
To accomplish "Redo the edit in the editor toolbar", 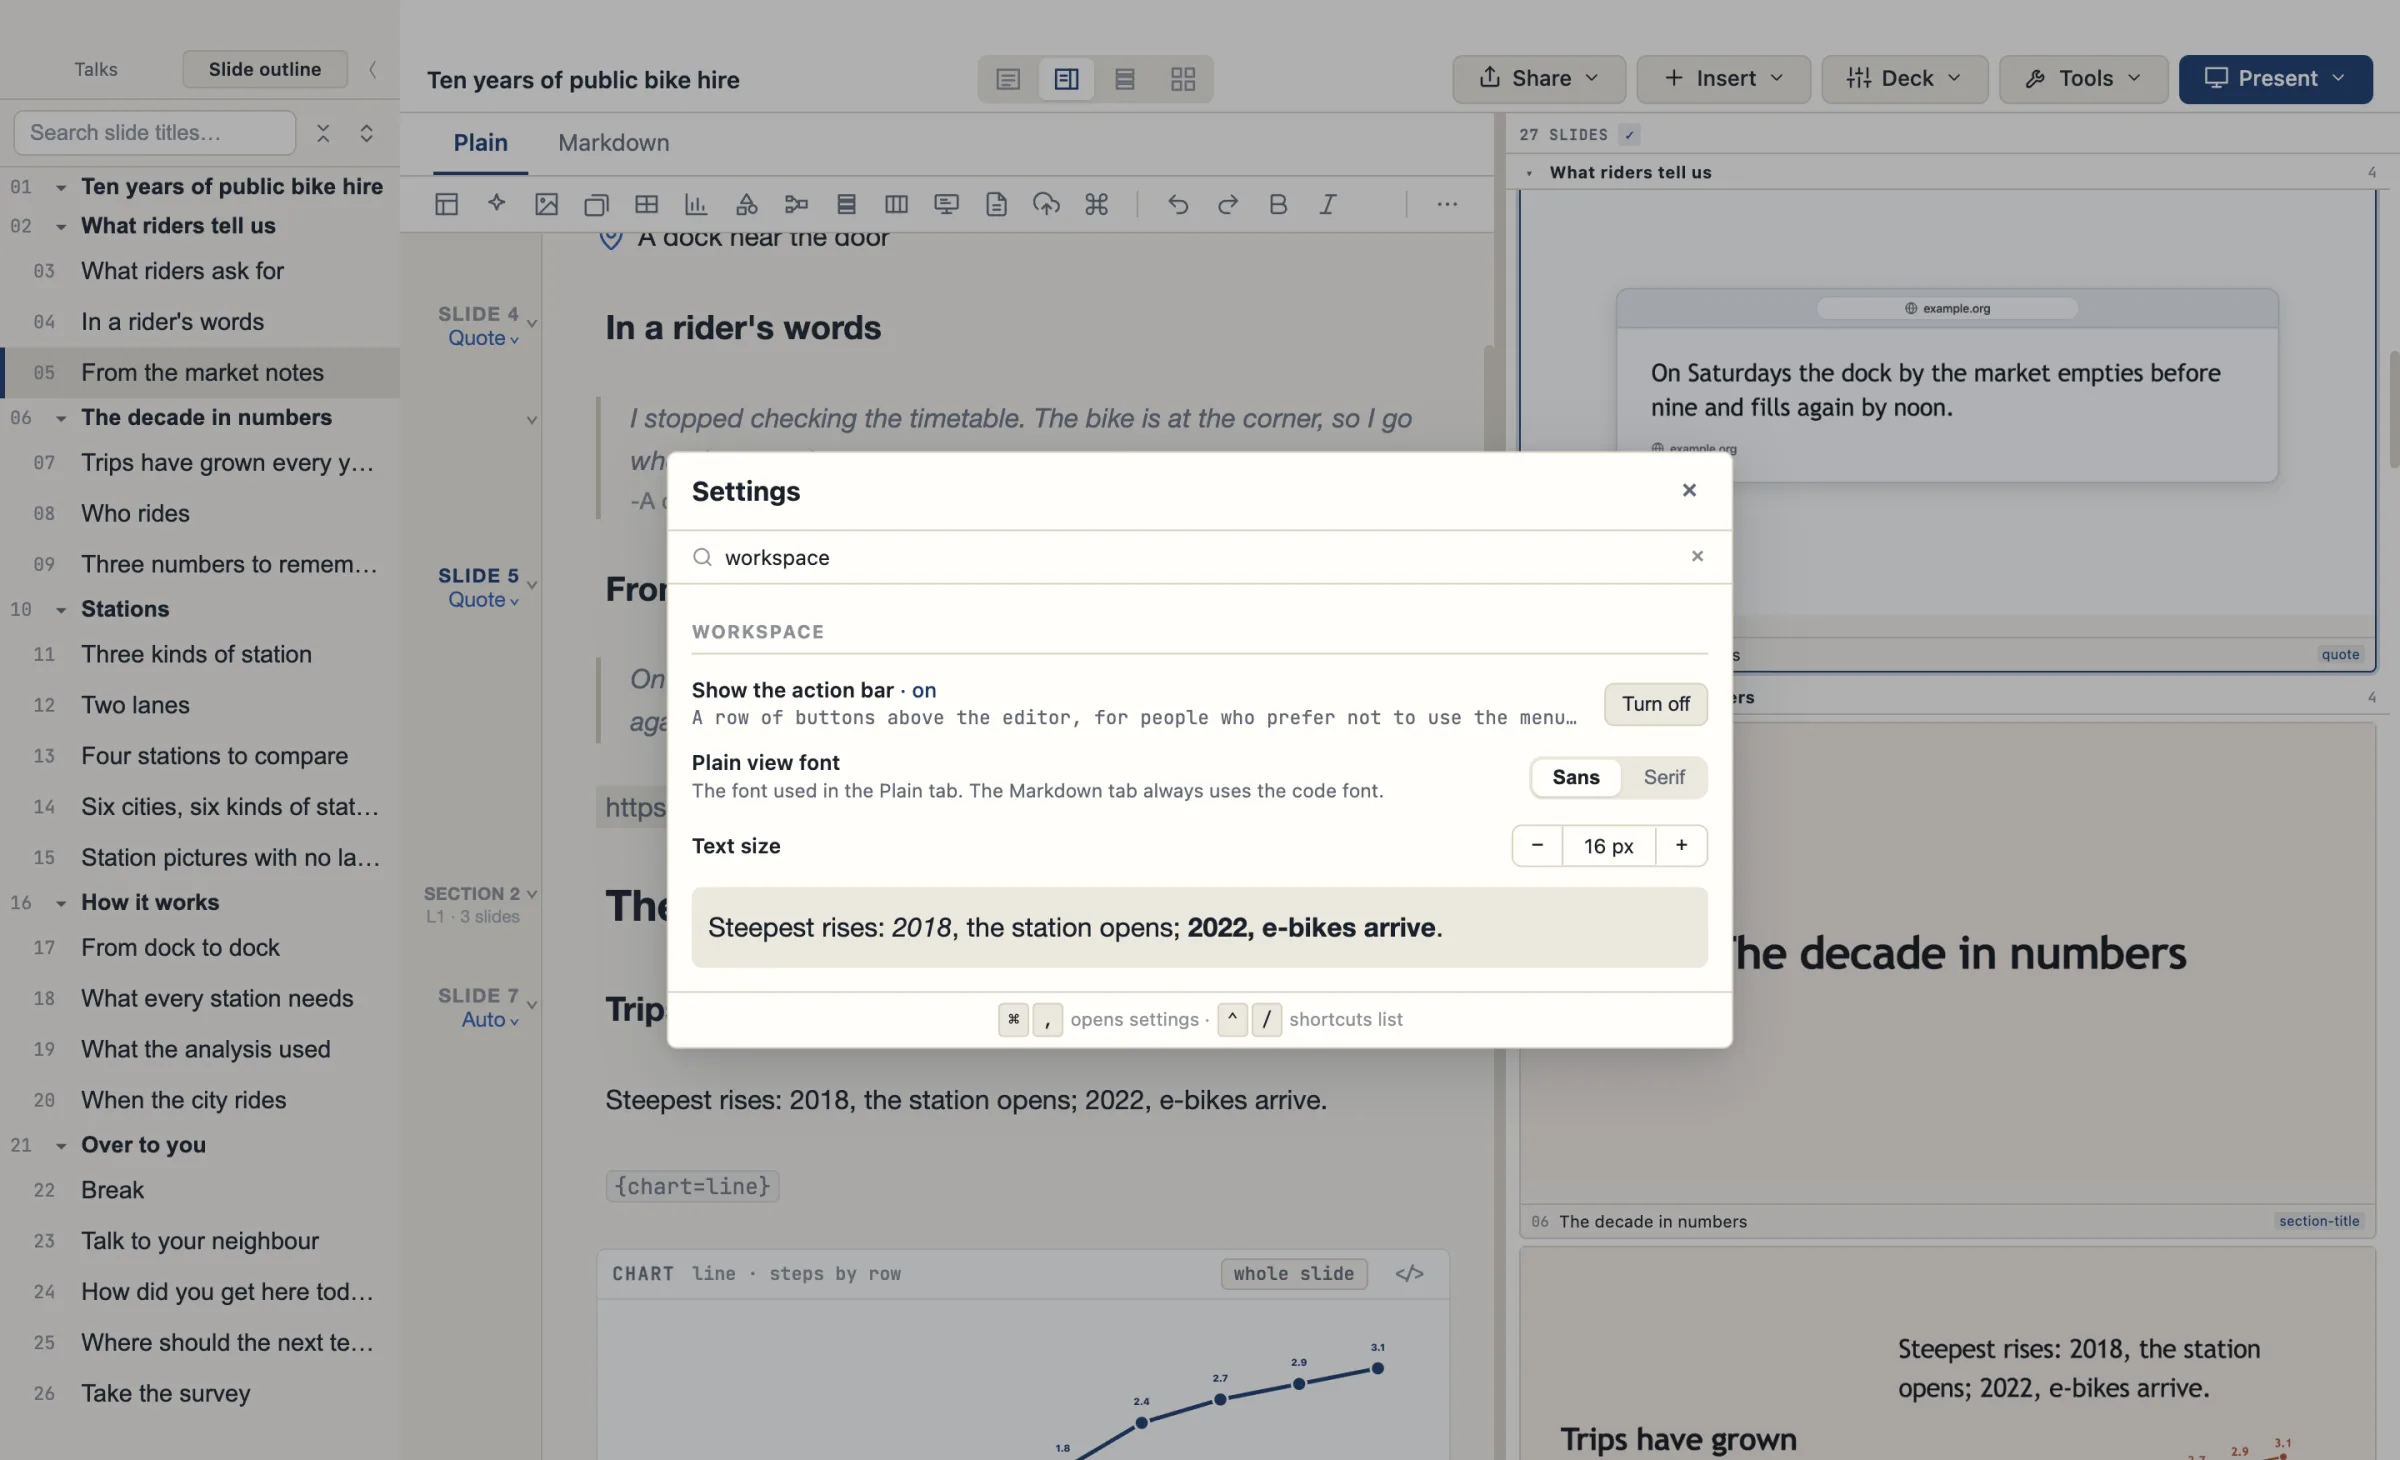I will 1228,204.
